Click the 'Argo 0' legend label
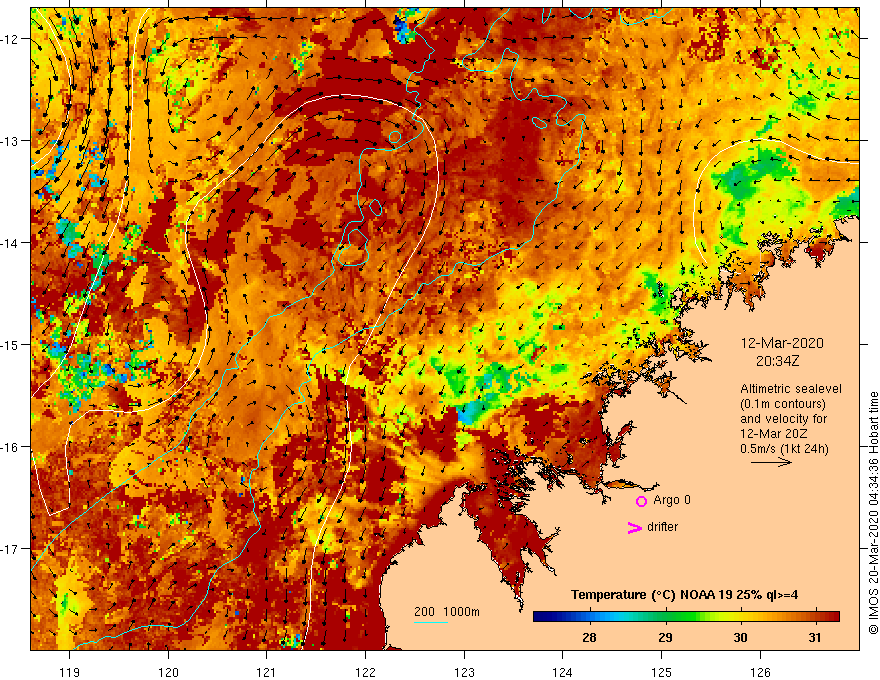Image resolution: width=880 pixels, height=680 pixels. (x=672, y=500)
